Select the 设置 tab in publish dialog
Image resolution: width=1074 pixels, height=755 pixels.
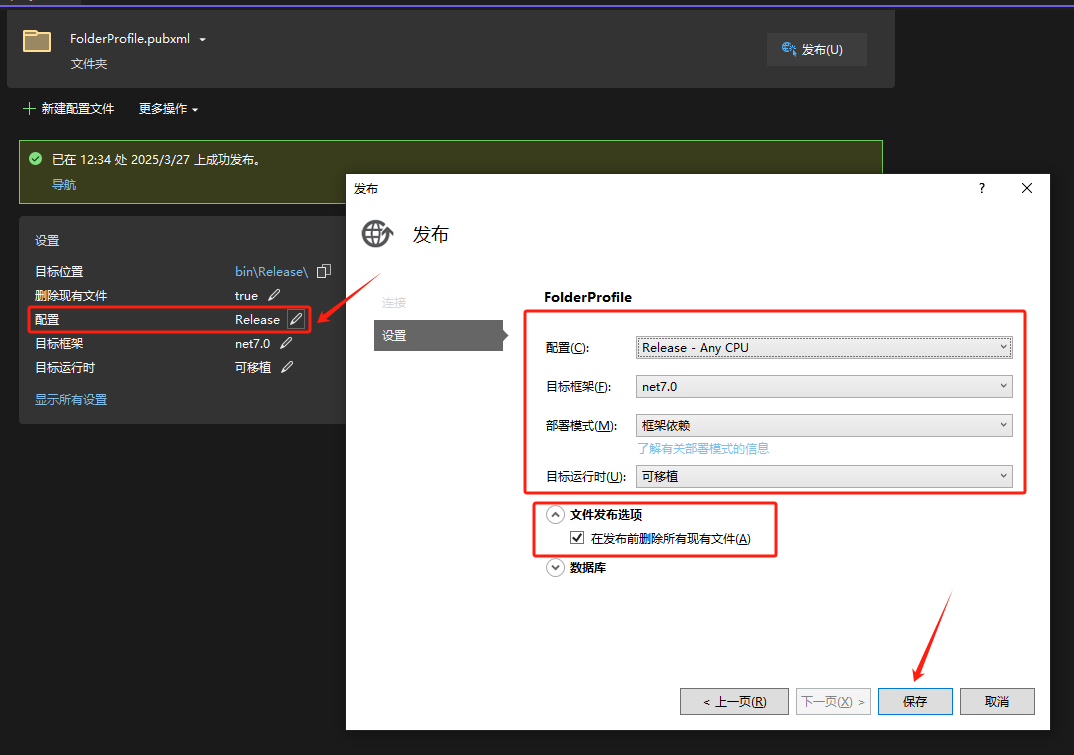437,336
